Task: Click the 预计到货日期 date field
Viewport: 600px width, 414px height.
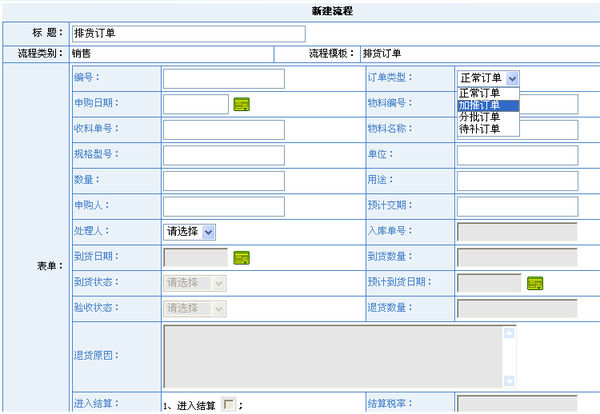Action: [x=489, y=283]
